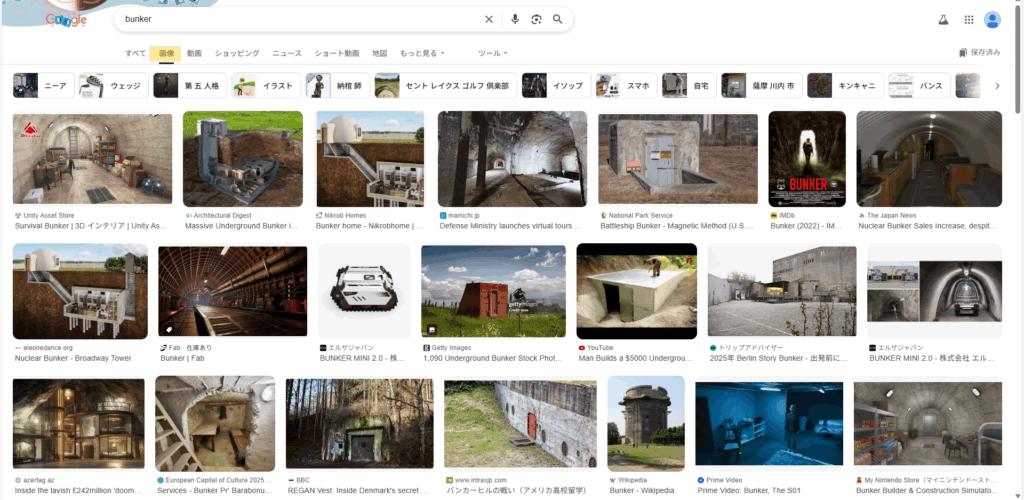The image size is (1024, 500).
Task: Switch to the 動画 tab
Action: pyautogui.click(x=194, y=53)
